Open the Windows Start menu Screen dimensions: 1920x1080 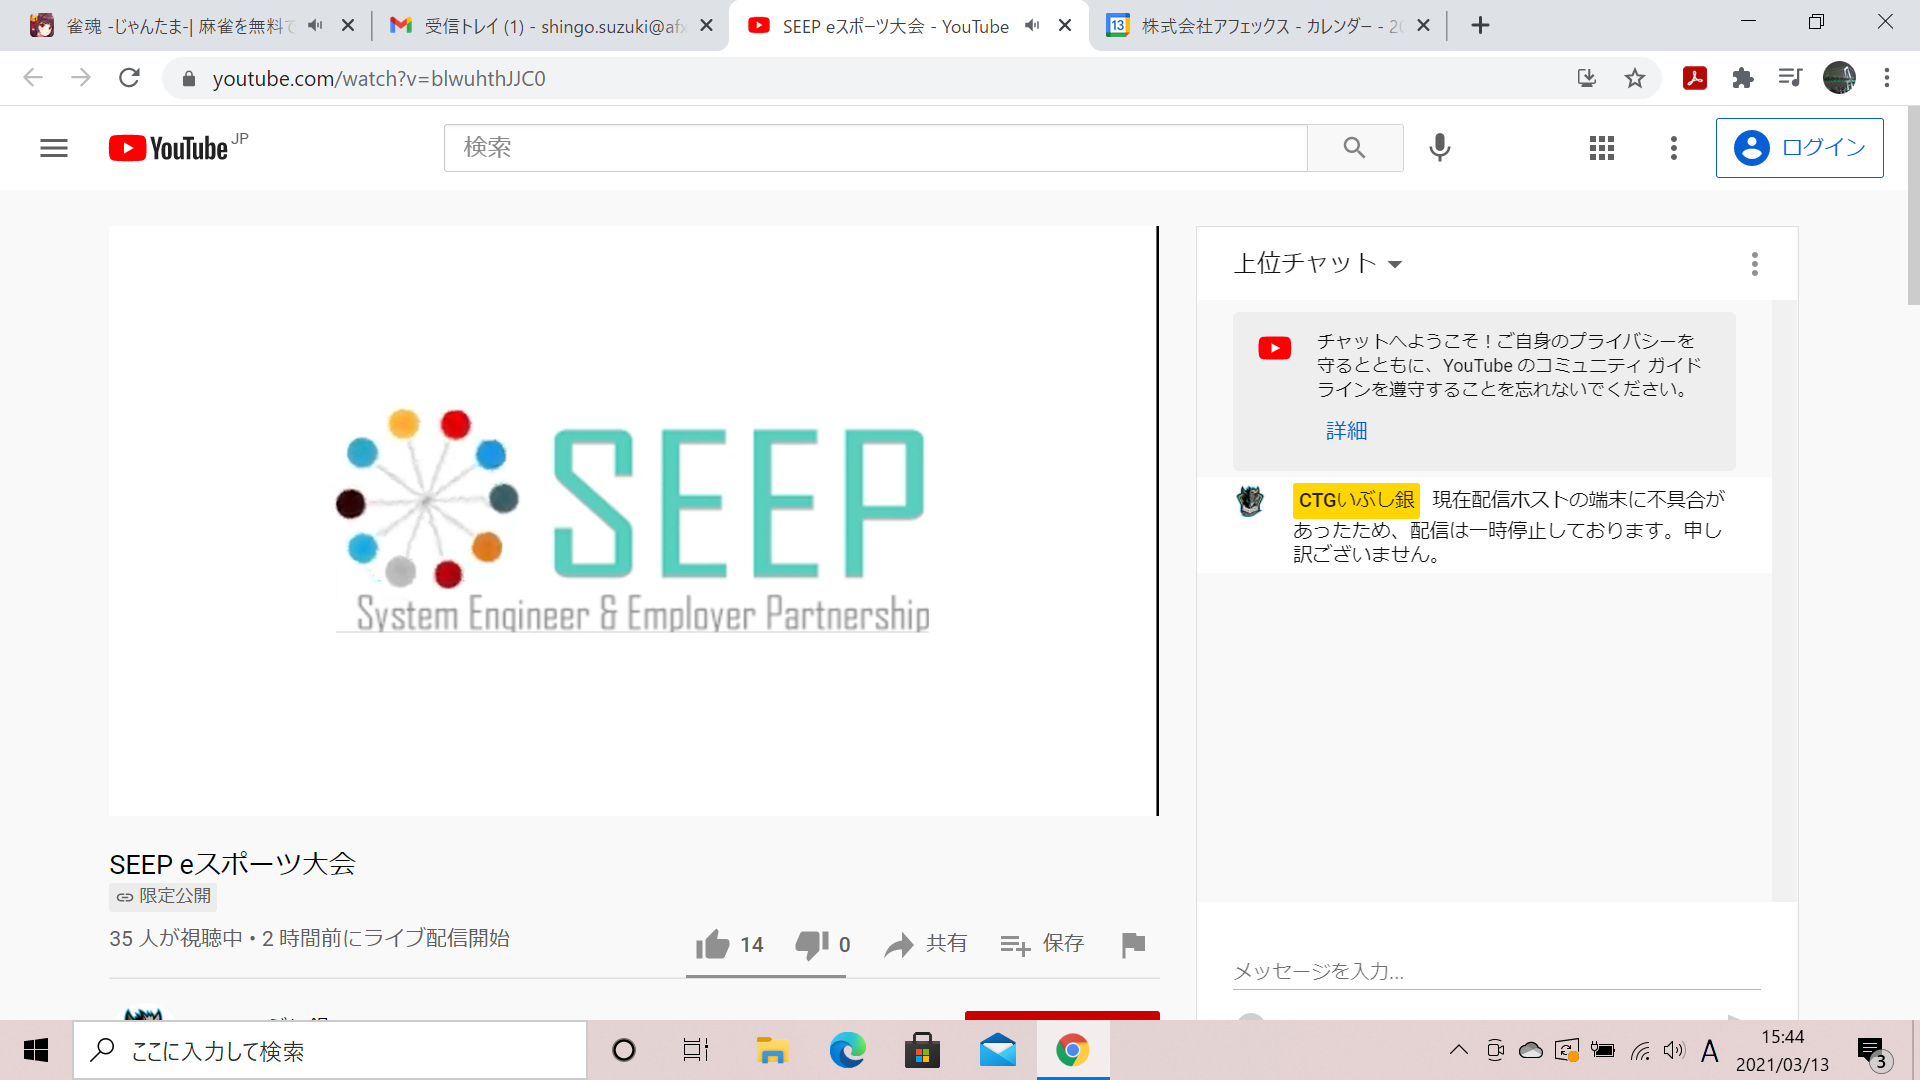click(x=36, y=1050)
